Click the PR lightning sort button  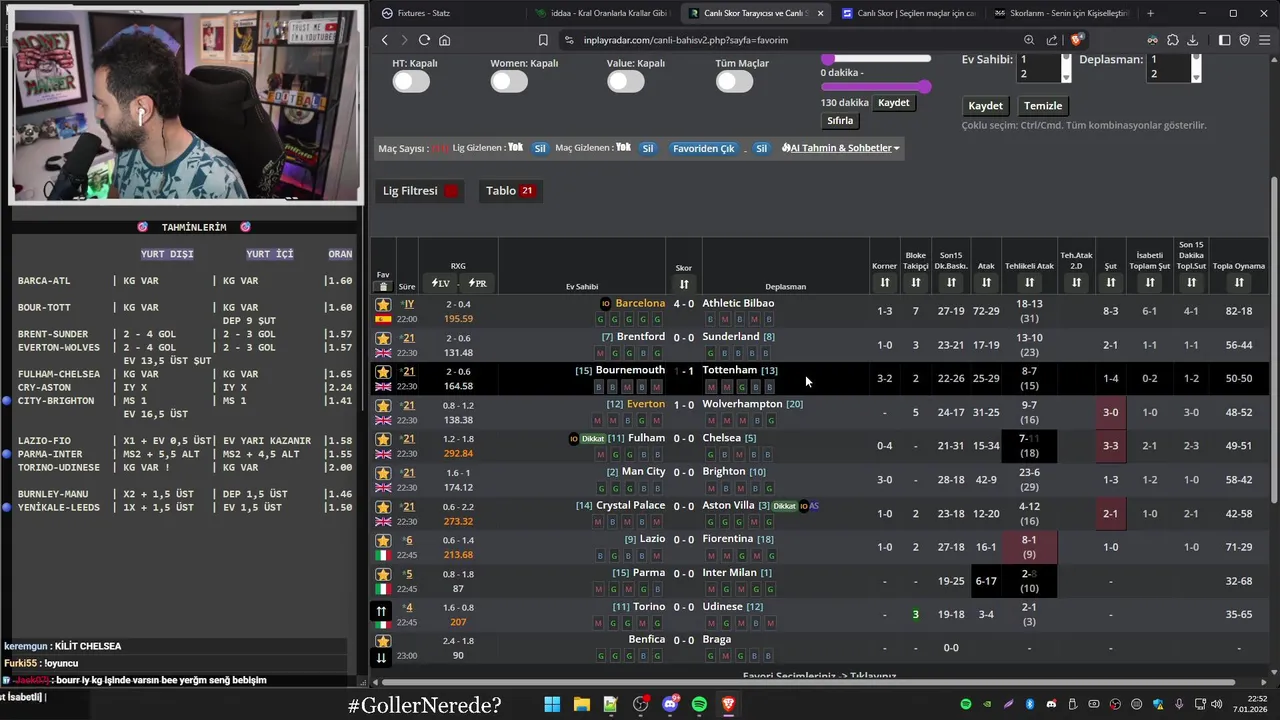[477, 283]
